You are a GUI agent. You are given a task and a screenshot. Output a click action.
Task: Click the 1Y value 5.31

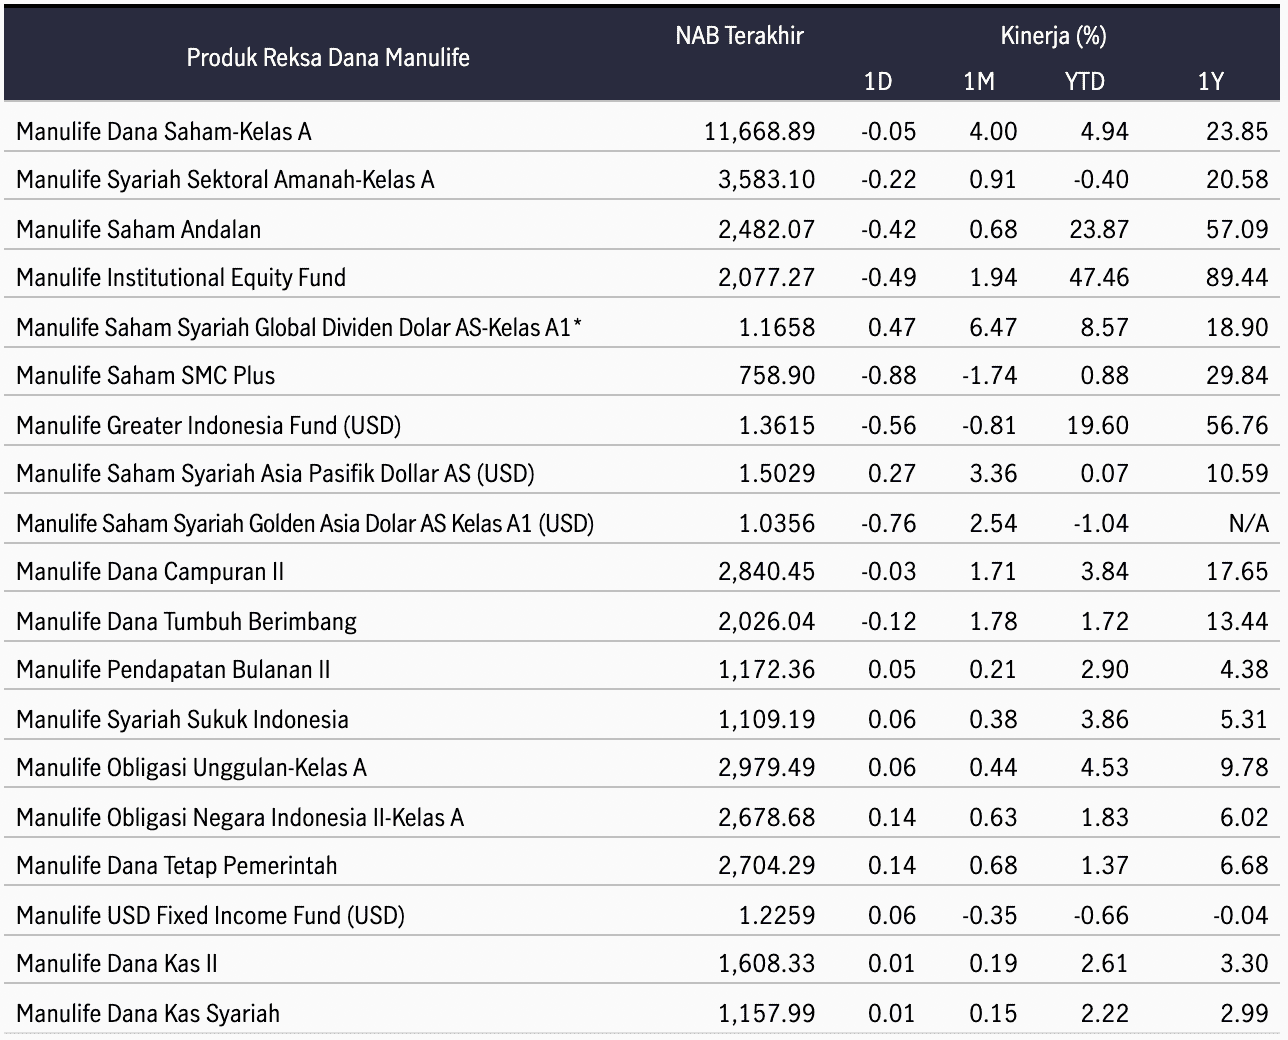tap(1244, 719)
